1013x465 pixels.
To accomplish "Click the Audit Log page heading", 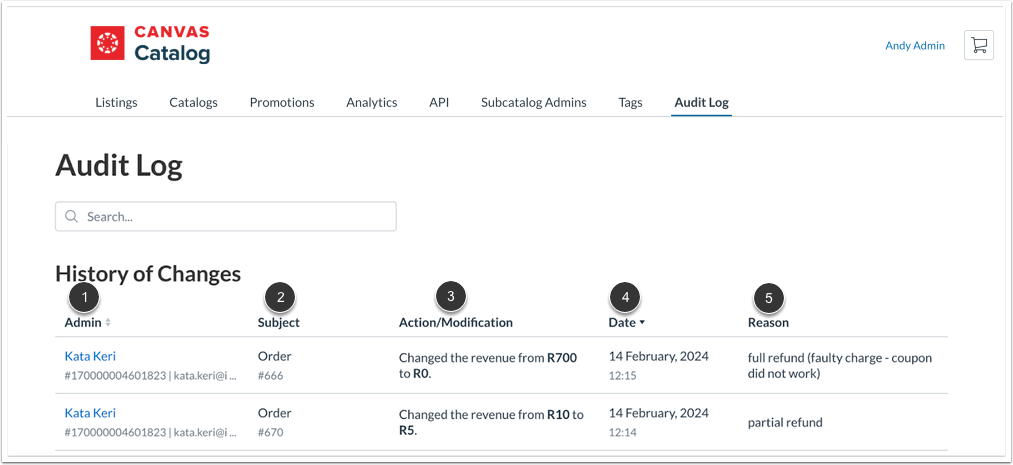I will pos(119,167).
